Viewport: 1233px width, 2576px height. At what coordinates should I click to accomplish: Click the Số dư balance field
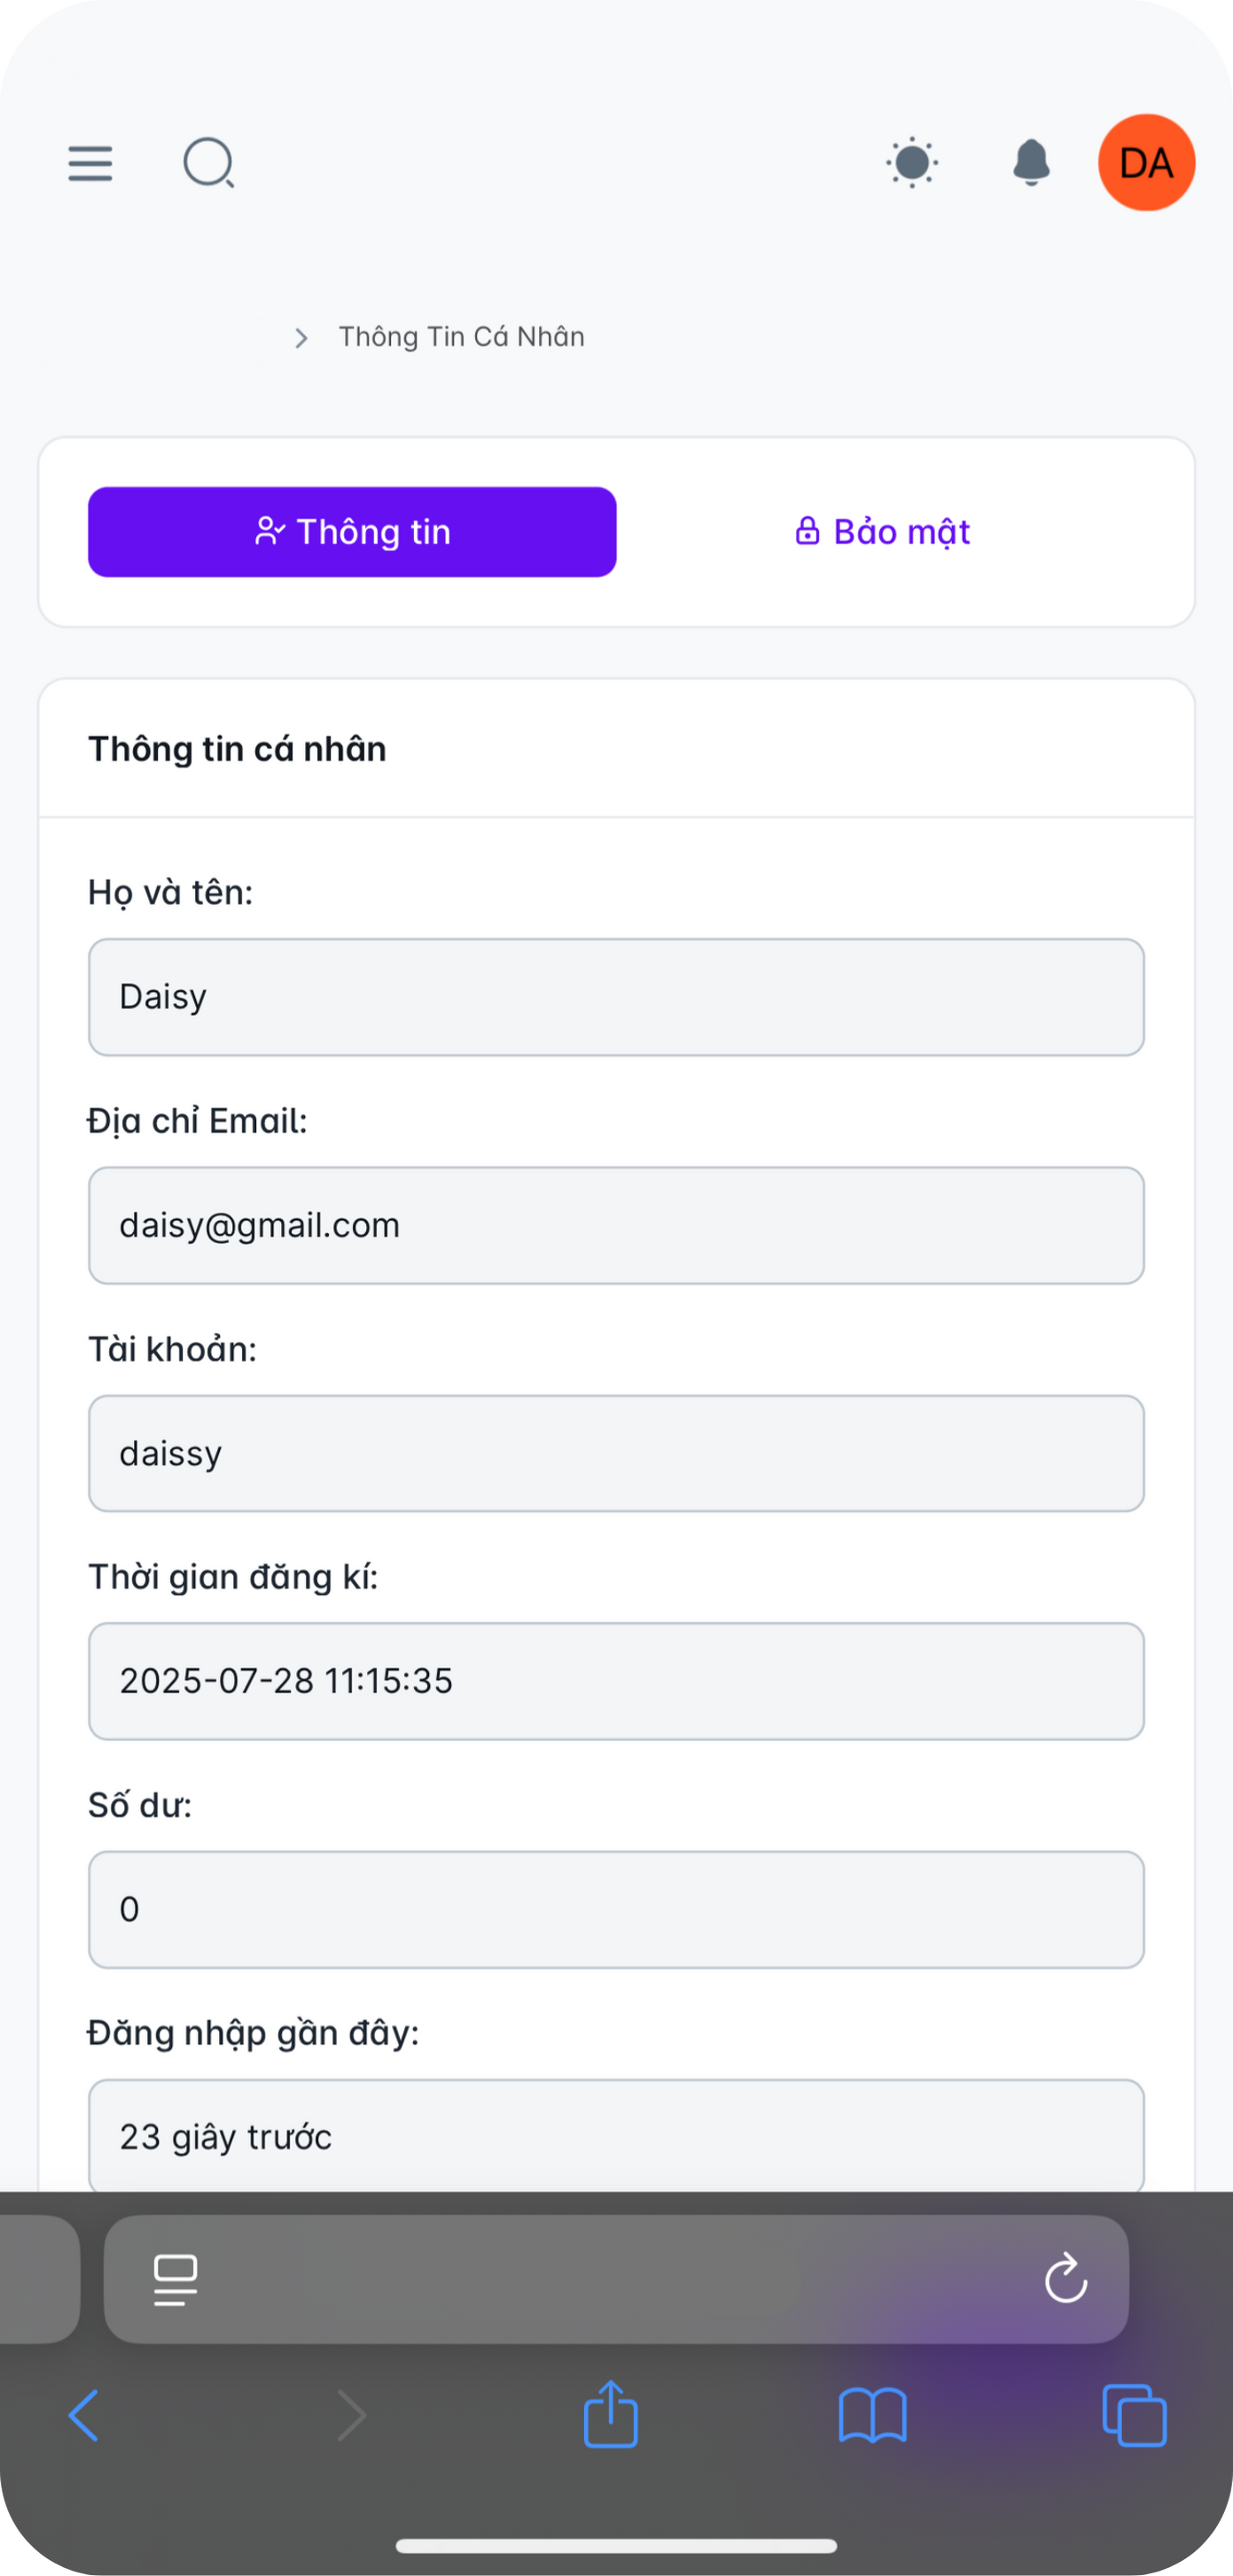coord(616,1909)
